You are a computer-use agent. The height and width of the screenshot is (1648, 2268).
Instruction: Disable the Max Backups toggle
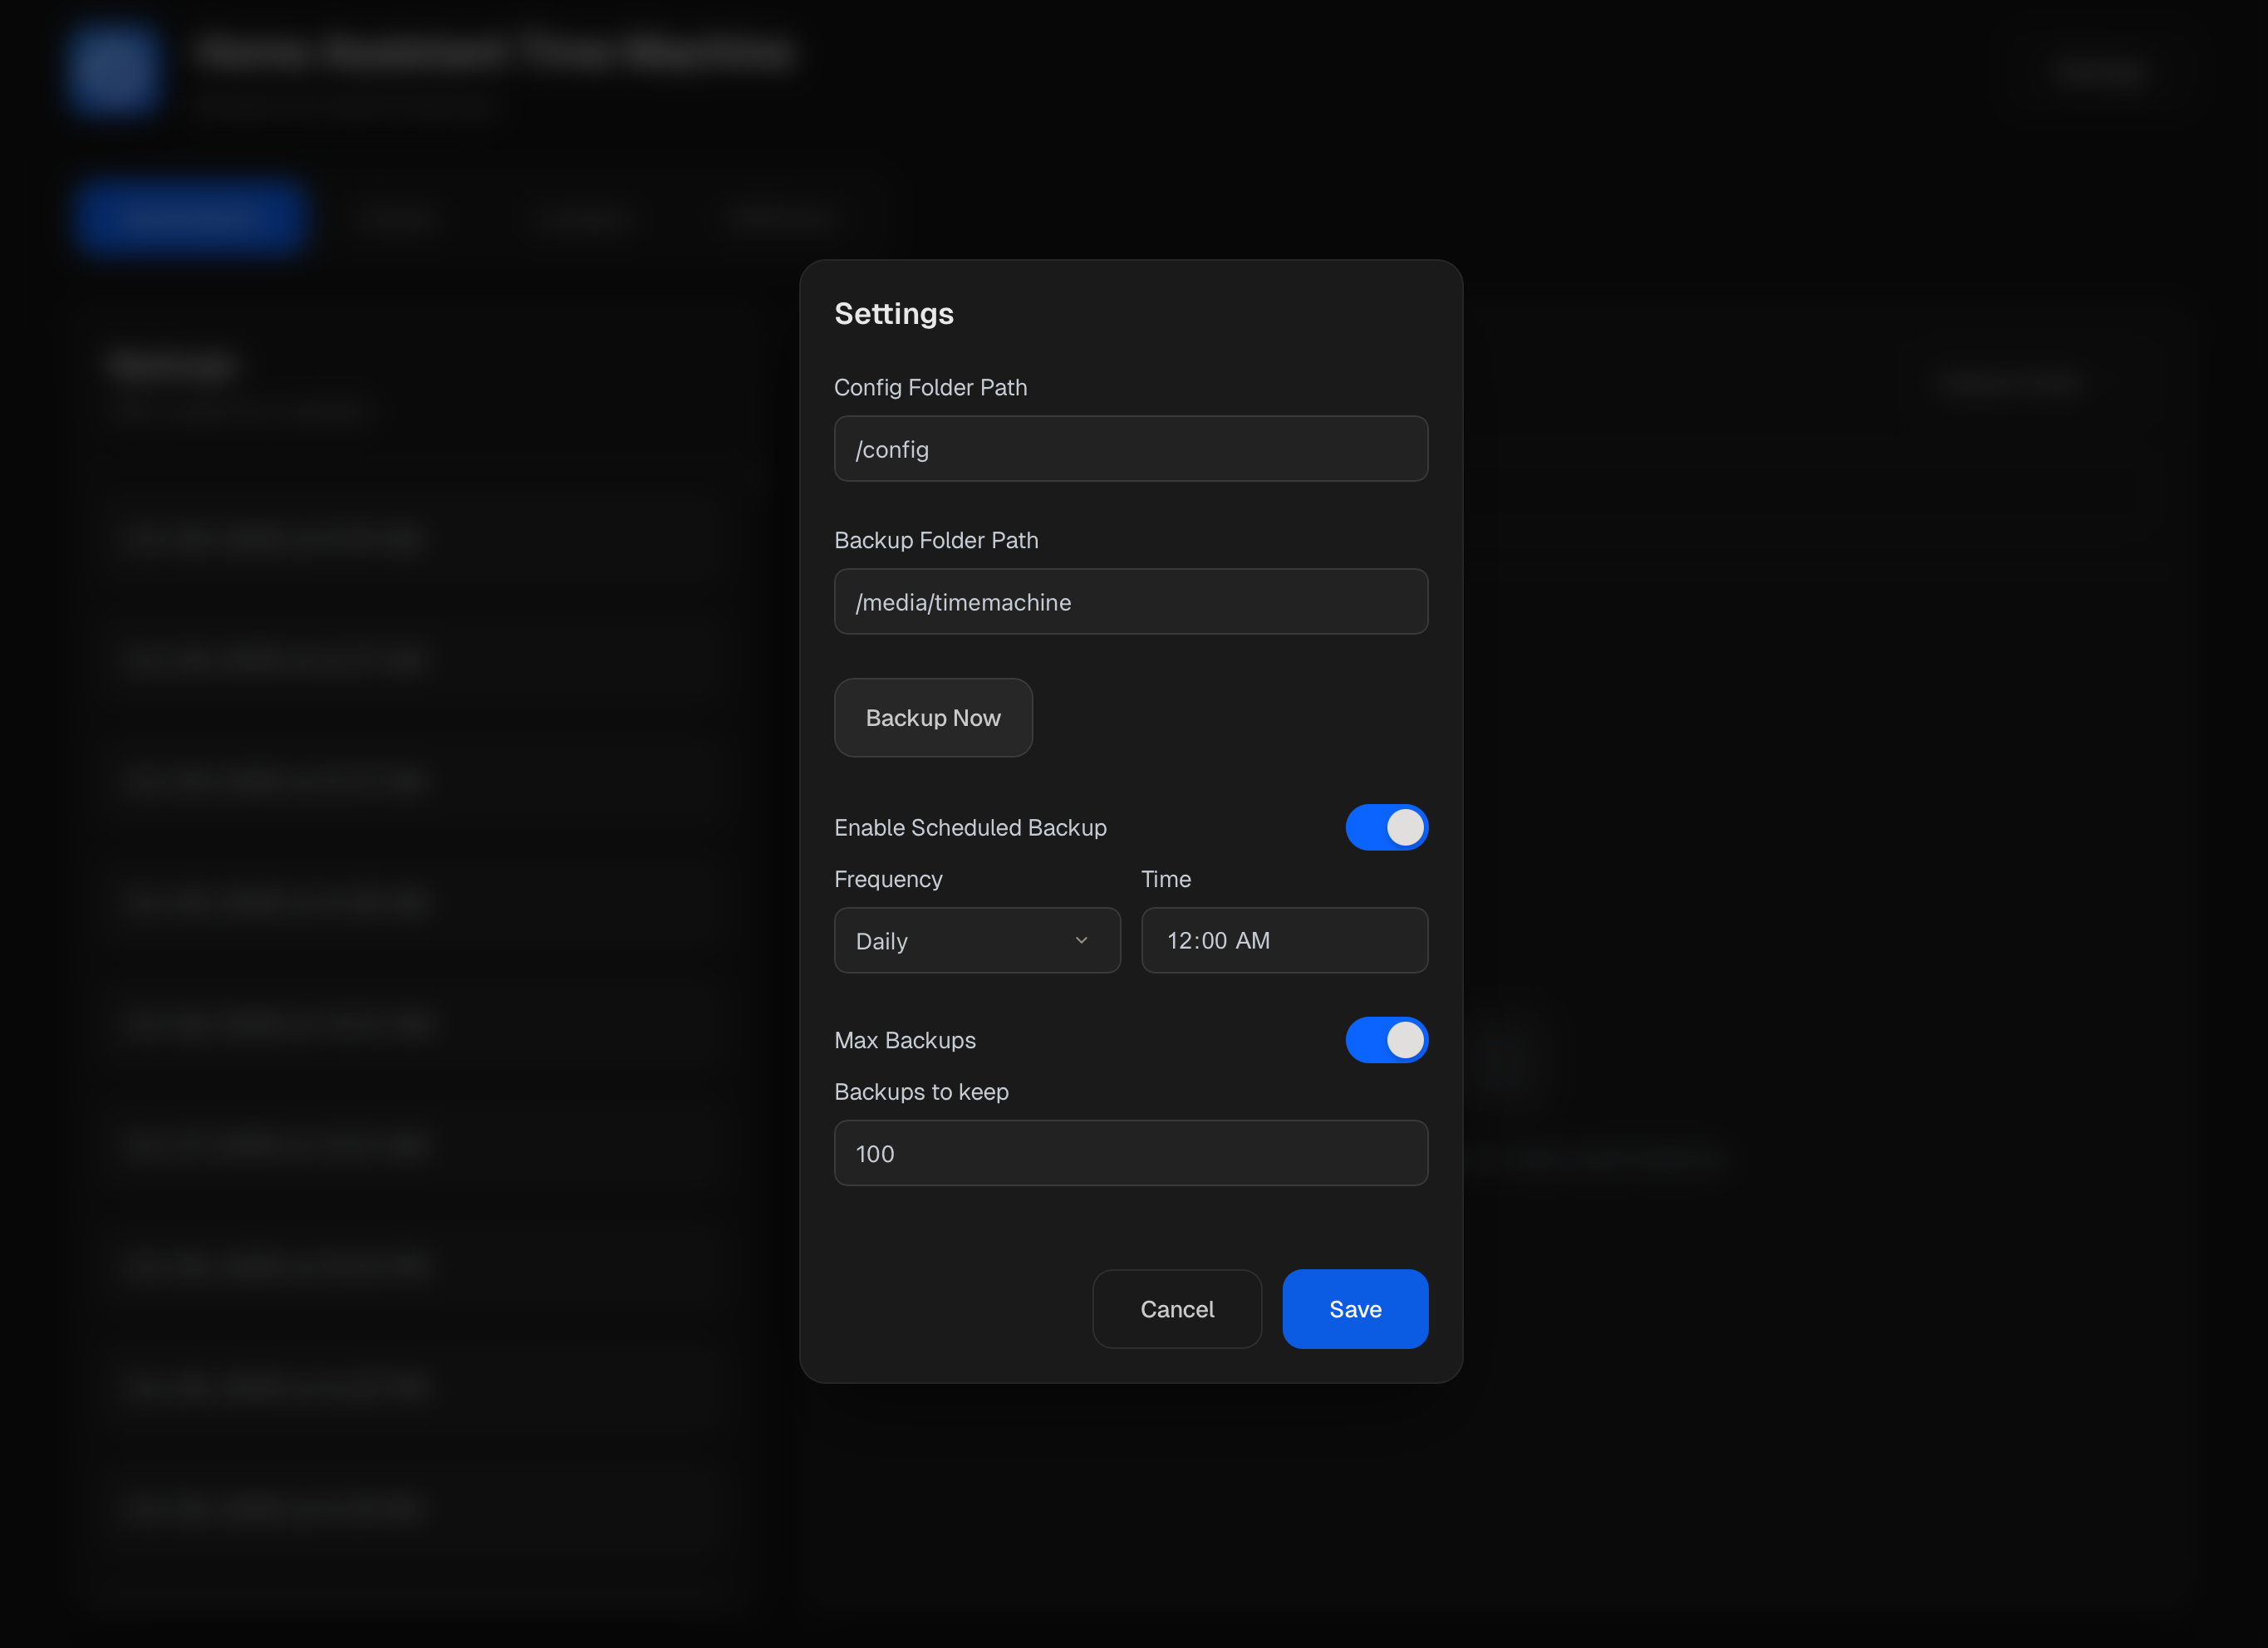click(1386, 1040)
